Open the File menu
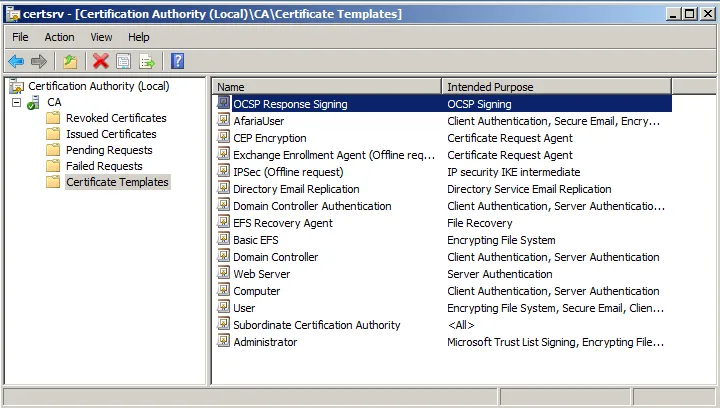Screen dimensions: 720x408 (x=20, y=37)
